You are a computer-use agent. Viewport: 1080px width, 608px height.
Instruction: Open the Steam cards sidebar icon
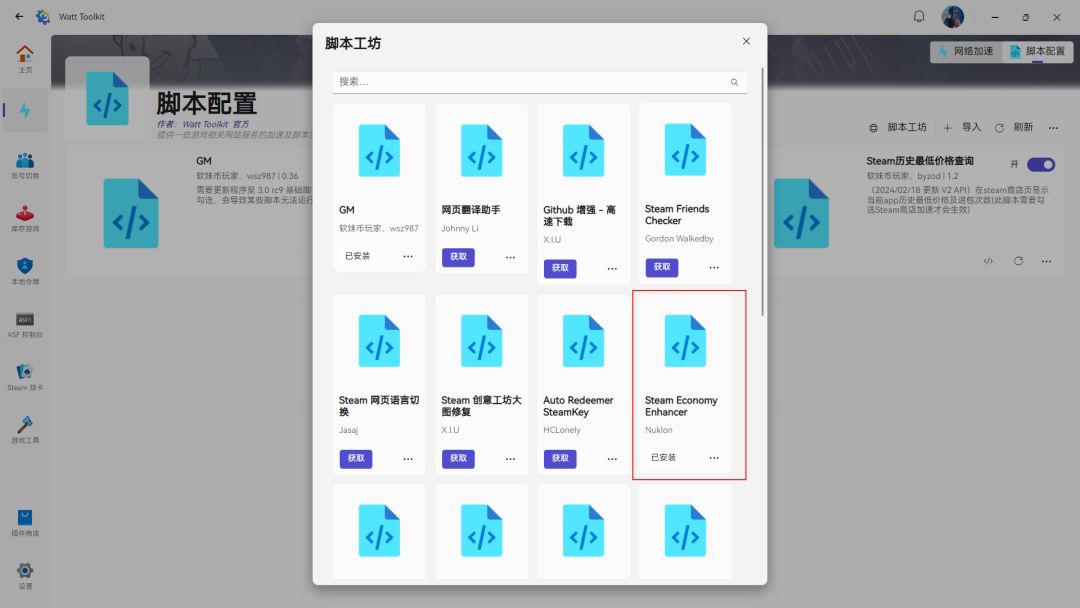(x=25, y=377)
